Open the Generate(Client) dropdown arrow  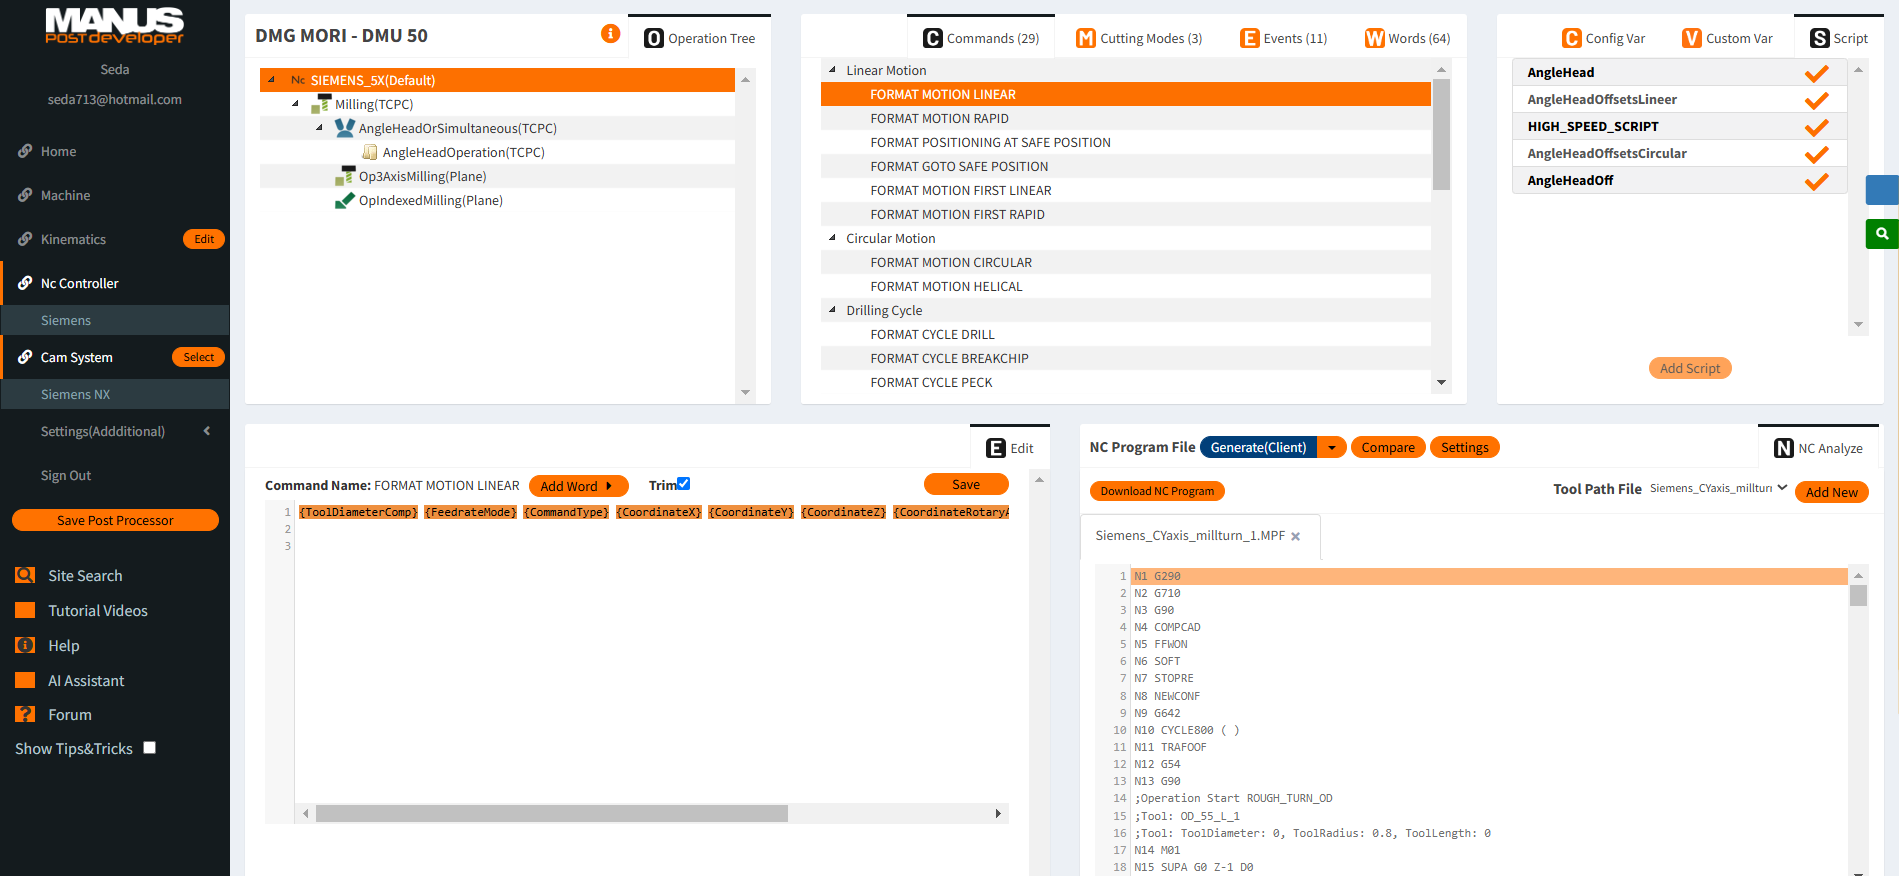click(x=1331, y=448)
